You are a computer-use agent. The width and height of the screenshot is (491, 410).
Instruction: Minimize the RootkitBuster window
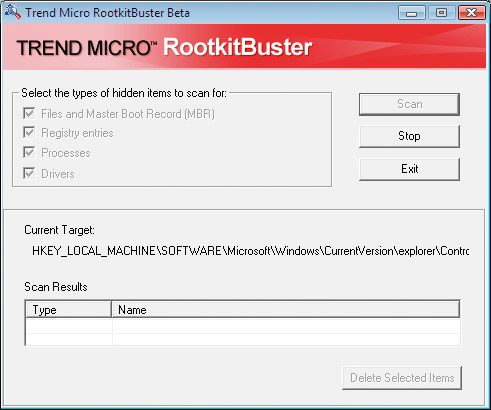[412, 13]
